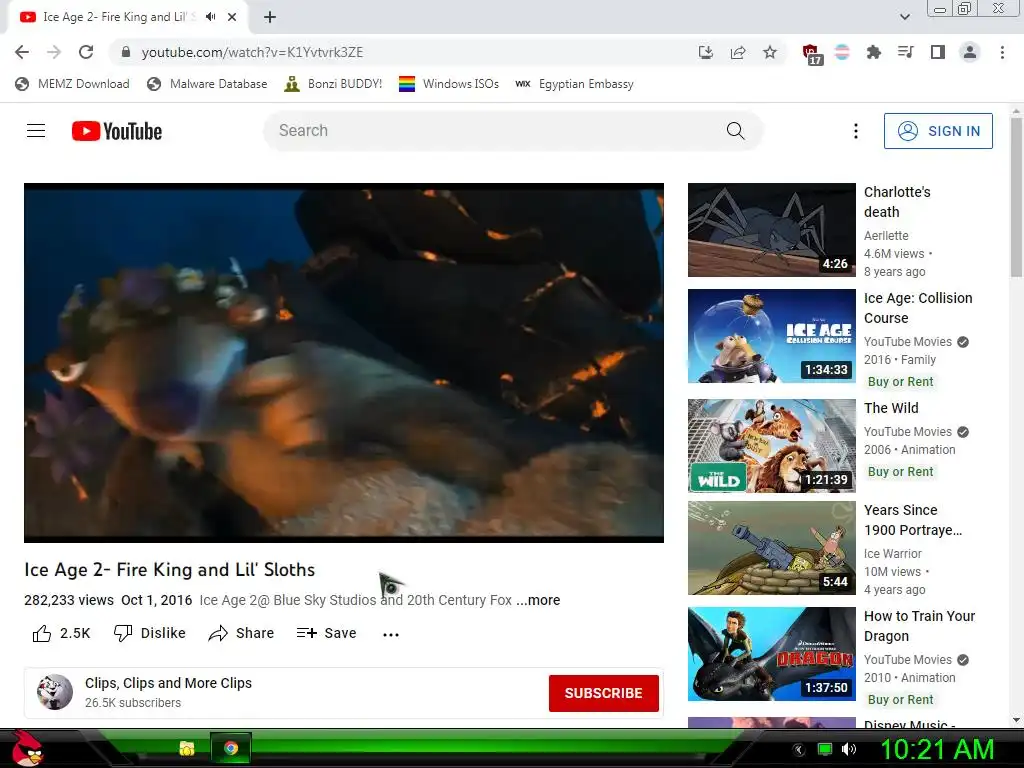Expand the description with ...more
This screenshot has width=1024, height=768.
538,600
